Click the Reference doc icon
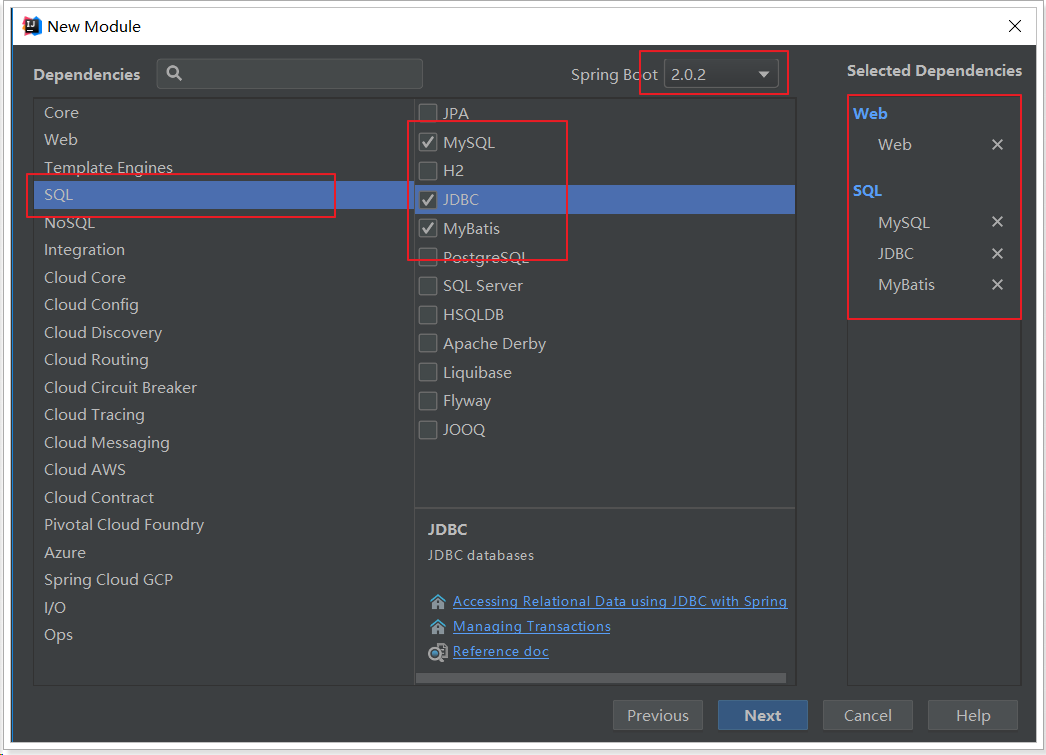The image size is (1046, 755). [437, 652]
